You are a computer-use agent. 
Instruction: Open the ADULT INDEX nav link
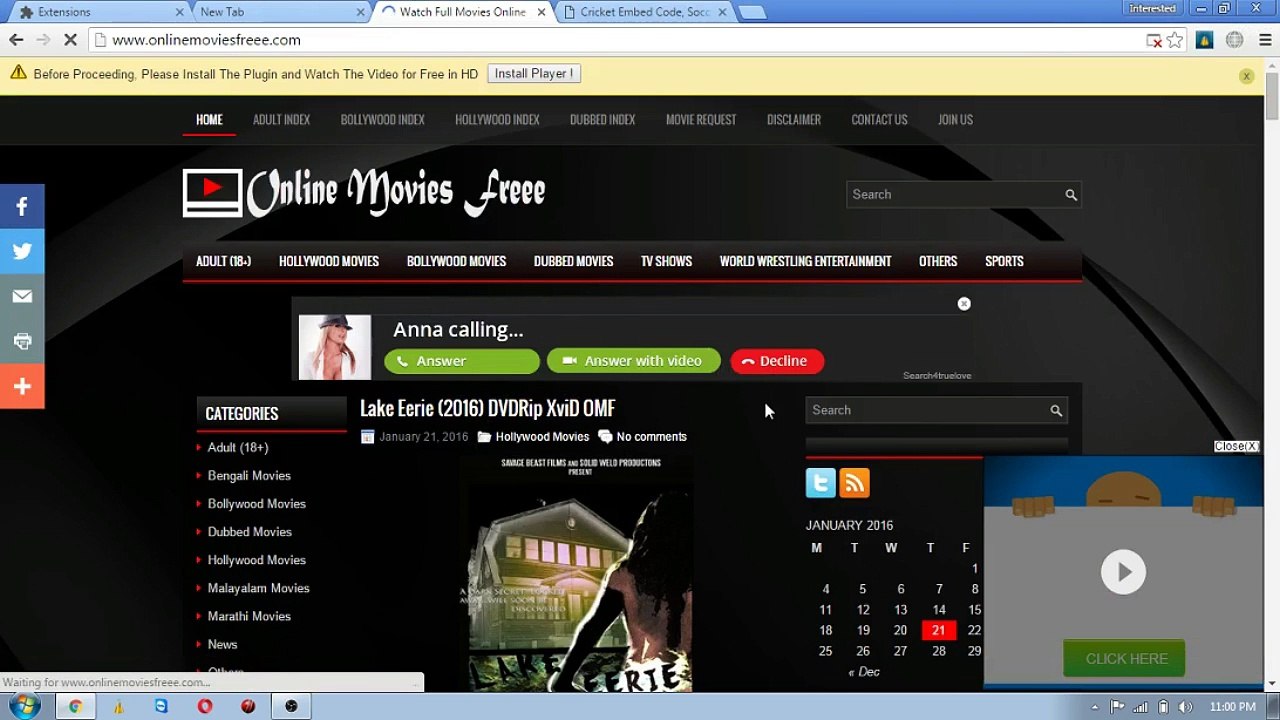(281, 119)
